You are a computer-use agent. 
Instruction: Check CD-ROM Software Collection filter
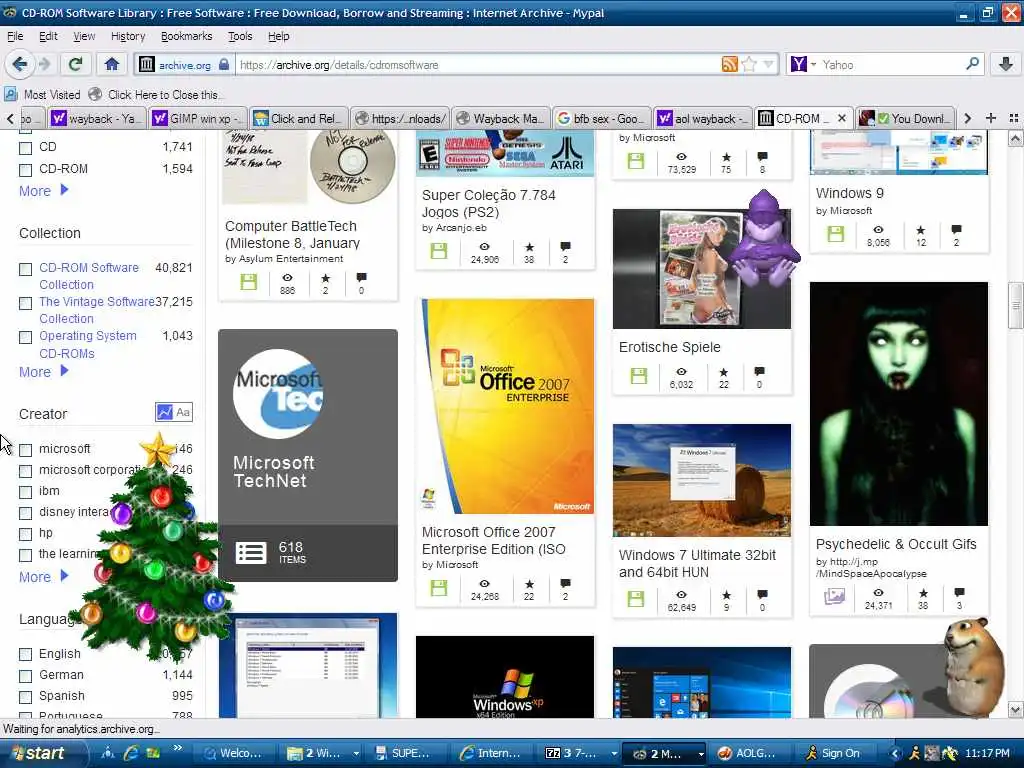25,269
